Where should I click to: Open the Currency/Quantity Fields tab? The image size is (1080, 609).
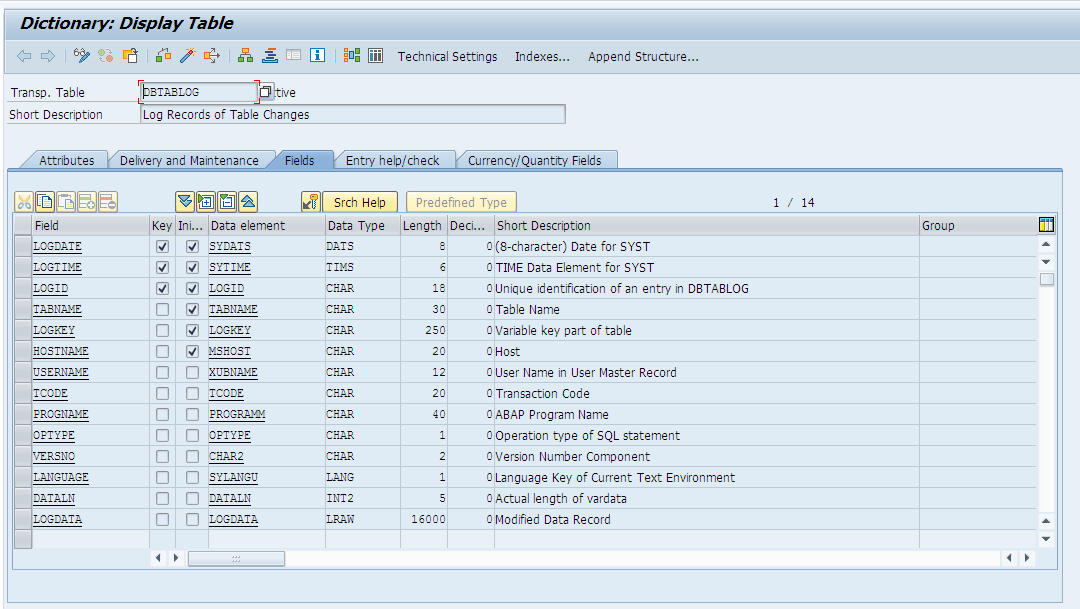tap(537, 159)
